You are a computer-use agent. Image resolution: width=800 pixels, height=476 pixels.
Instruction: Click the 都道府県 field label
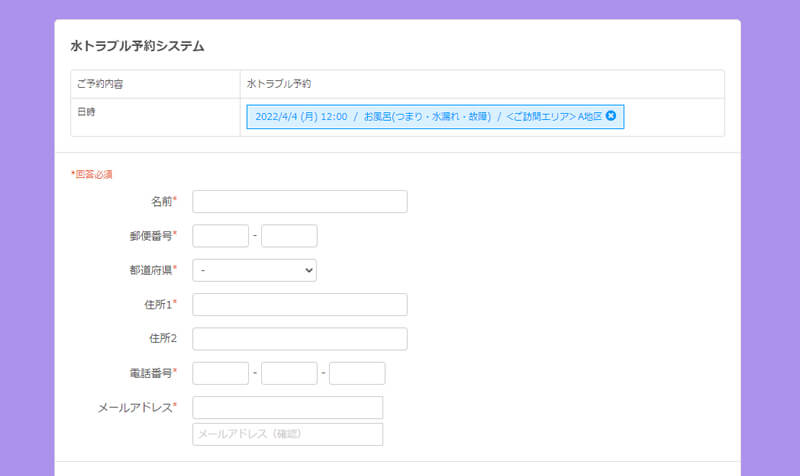point(150,270)
